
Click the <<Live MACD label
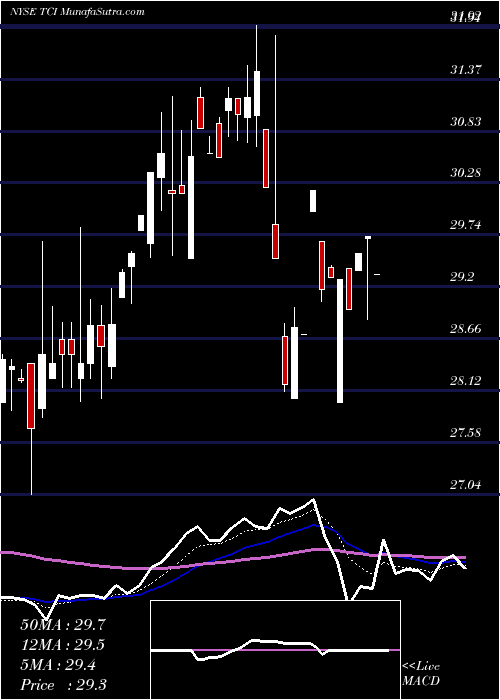pyautogui.click(x=421, y=674)
